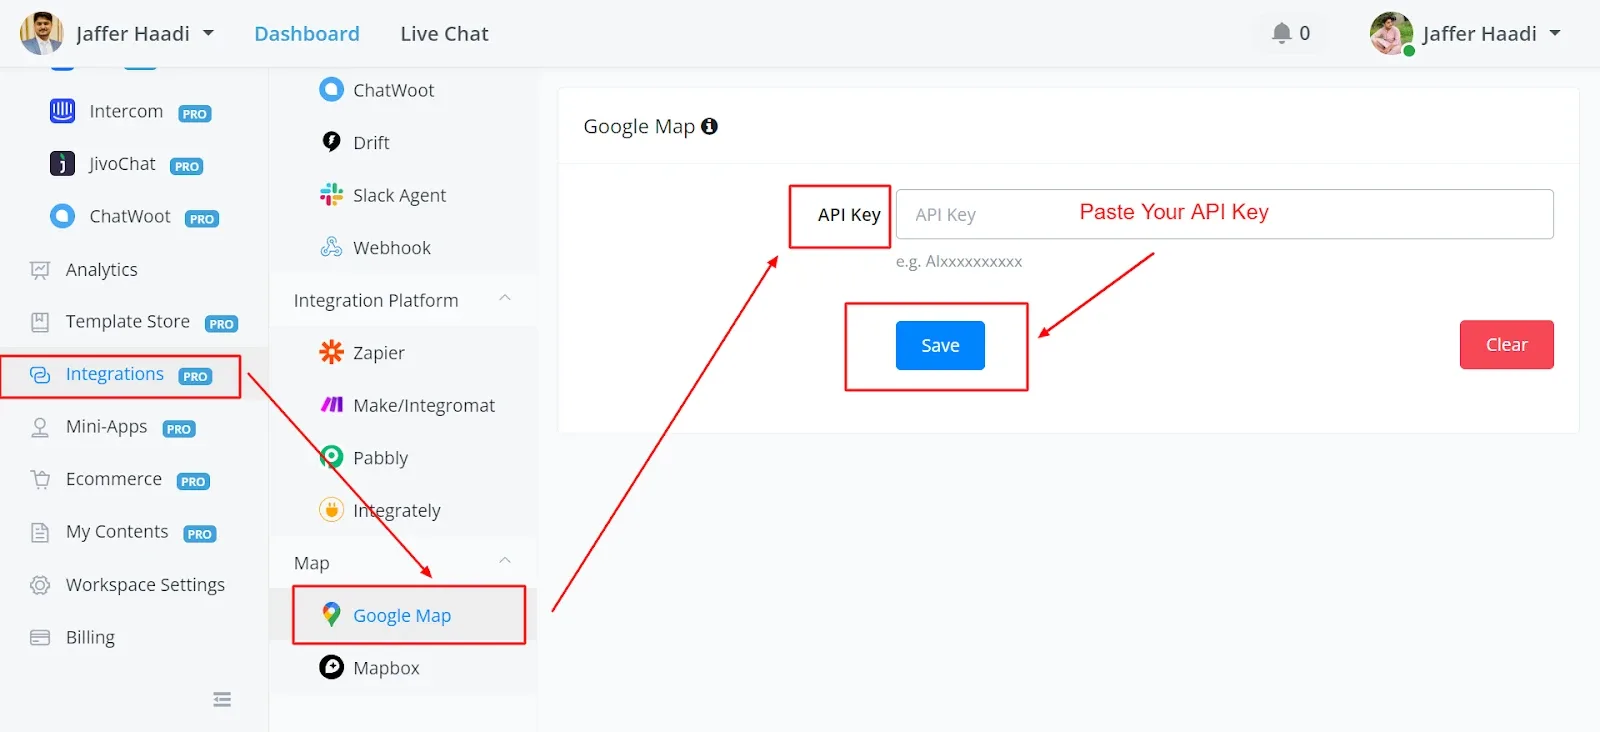Click the ChatWoot logo icon in left sidebar
The width and height of the screenshot is (1600, 732).
62,216
